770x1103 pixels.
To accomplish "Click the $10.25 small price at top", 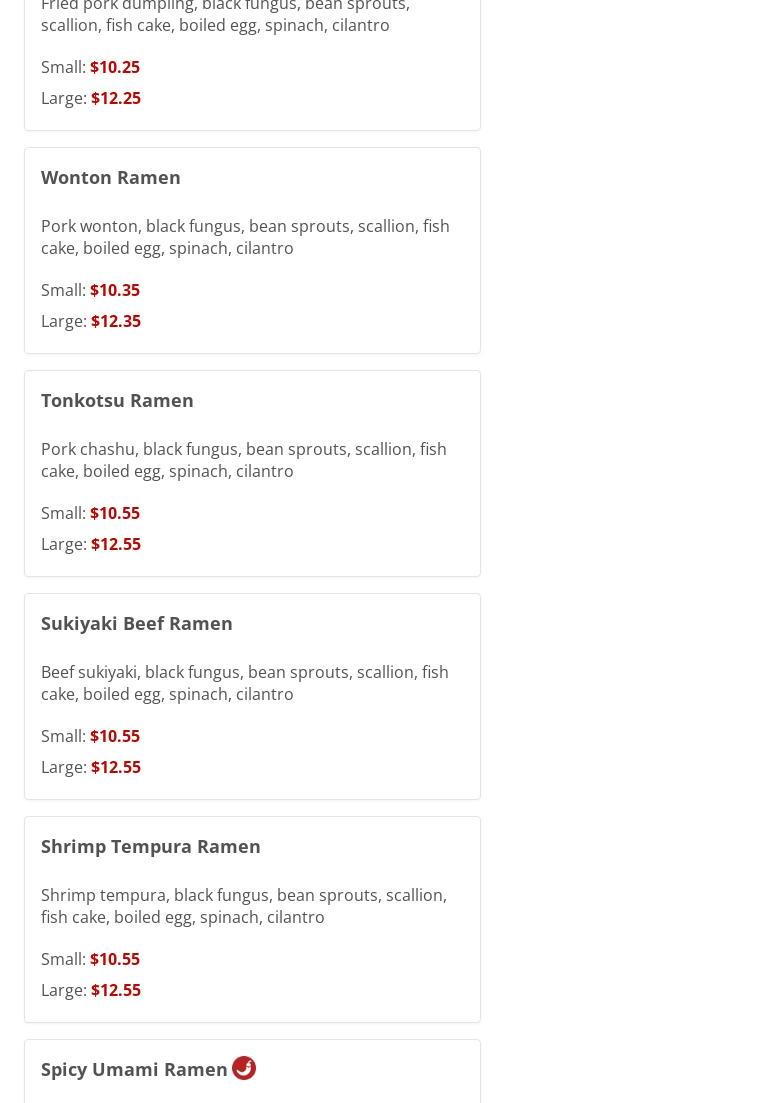I will click(115, 67).
